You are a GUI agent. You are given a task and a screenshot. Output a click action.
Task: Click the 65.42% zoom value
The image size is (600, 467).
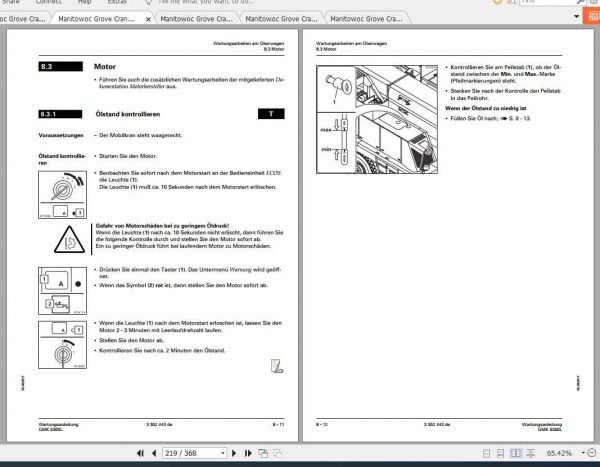pyautogui.click(x=559, y=453)
